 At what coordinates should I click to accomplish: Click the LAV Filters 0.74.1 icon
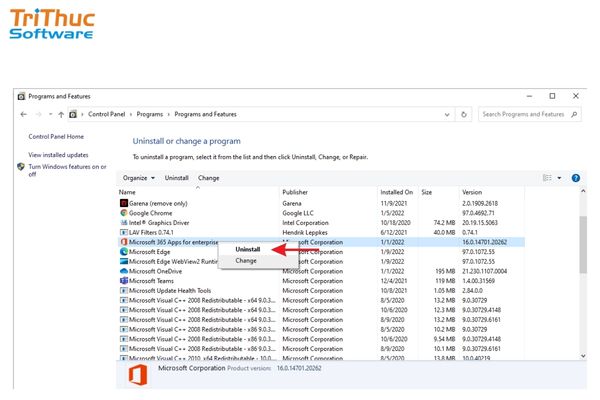point(124,232)
